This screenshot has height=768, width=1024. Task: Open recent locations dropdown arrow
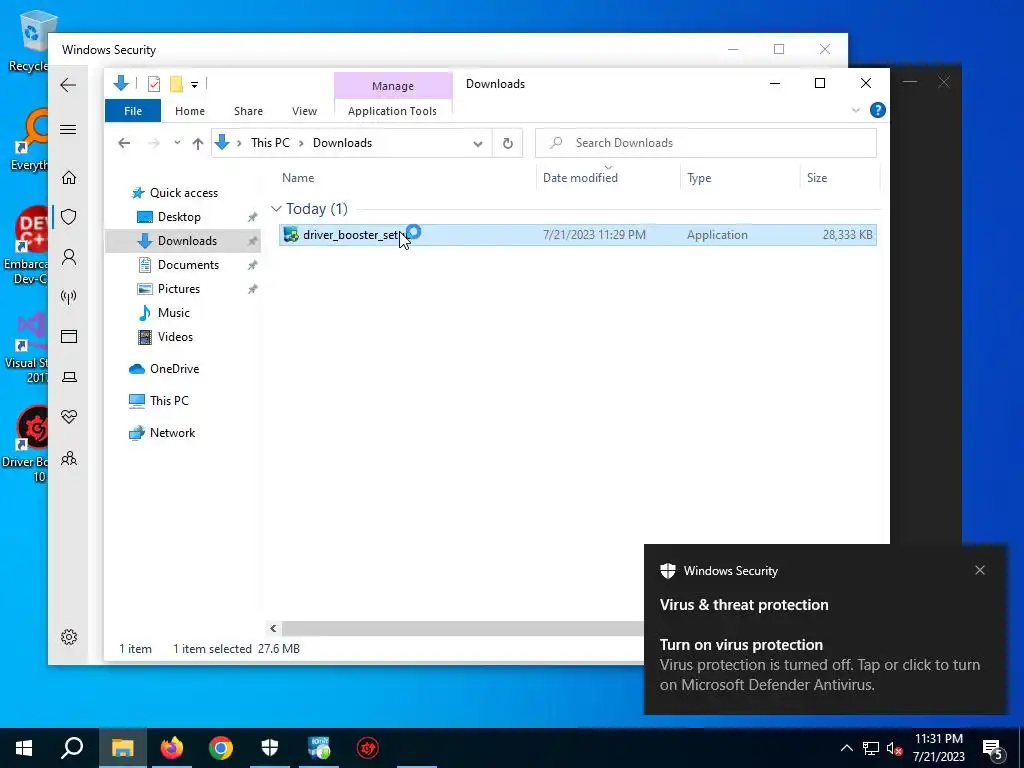tap(177, 143)
